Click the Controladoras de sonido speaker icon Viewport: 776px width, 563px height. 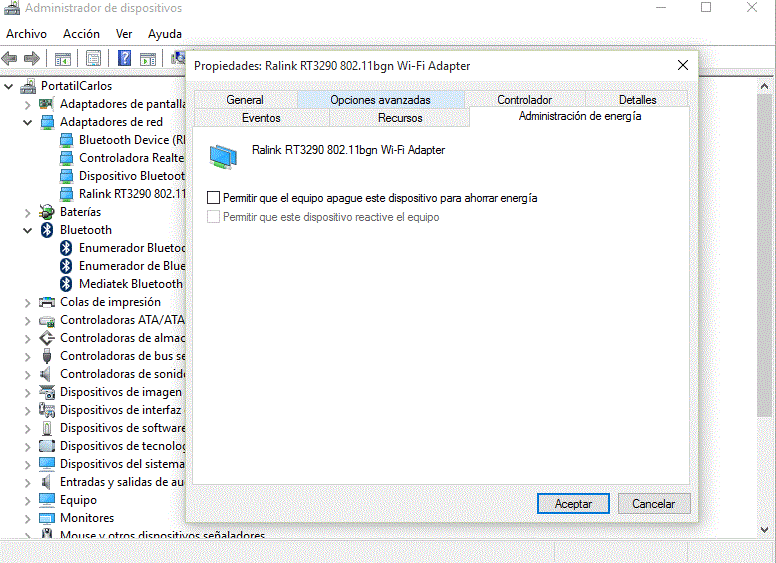(x=46, y=374)
